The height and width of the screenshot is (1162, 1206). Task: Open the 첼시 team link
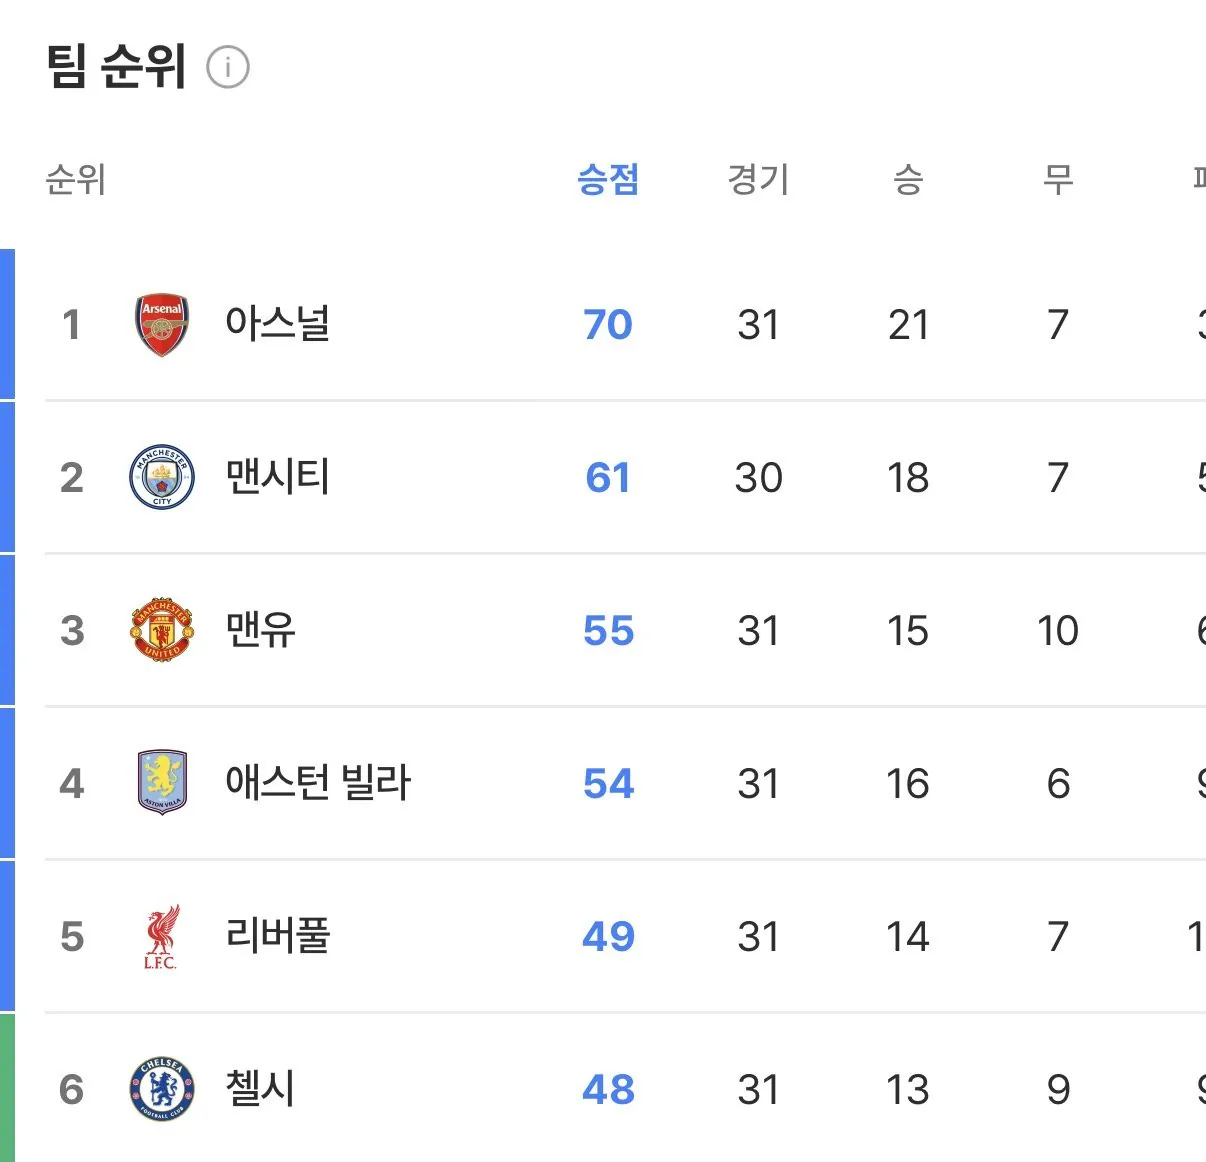261,1089
